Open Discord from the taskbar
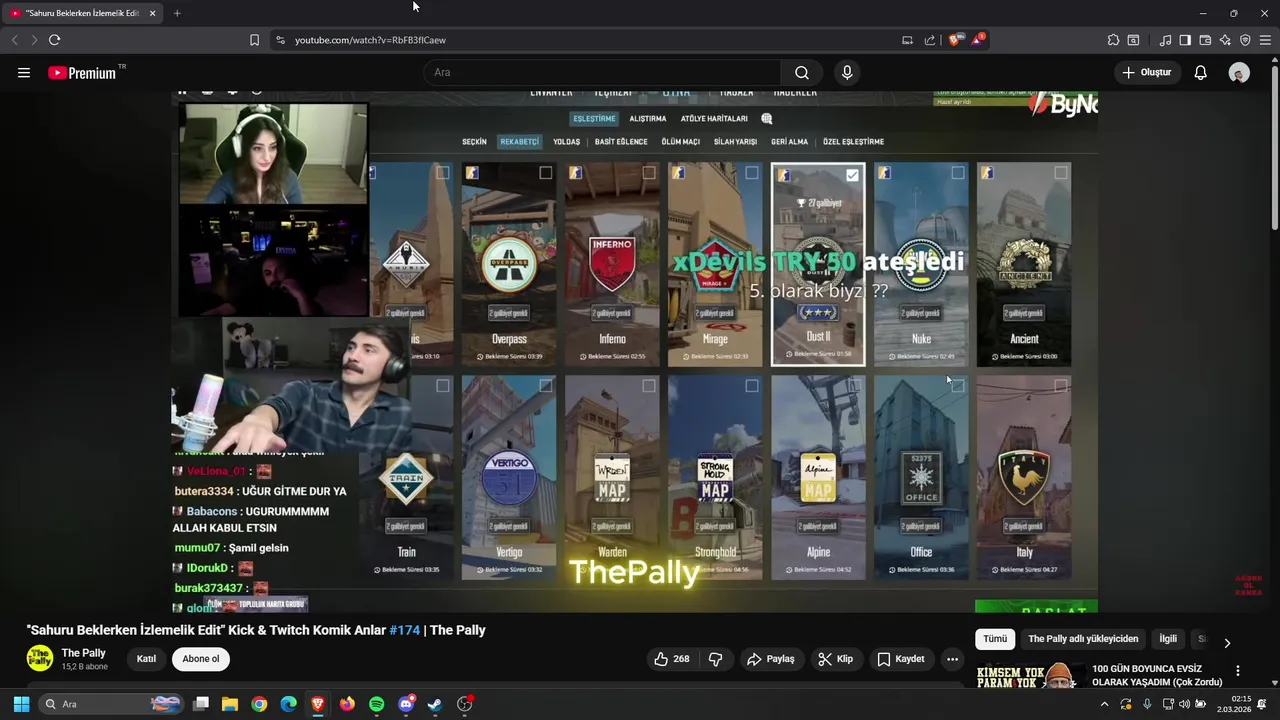The height and width of the screenshot is (720, 1280). (406, 704)
